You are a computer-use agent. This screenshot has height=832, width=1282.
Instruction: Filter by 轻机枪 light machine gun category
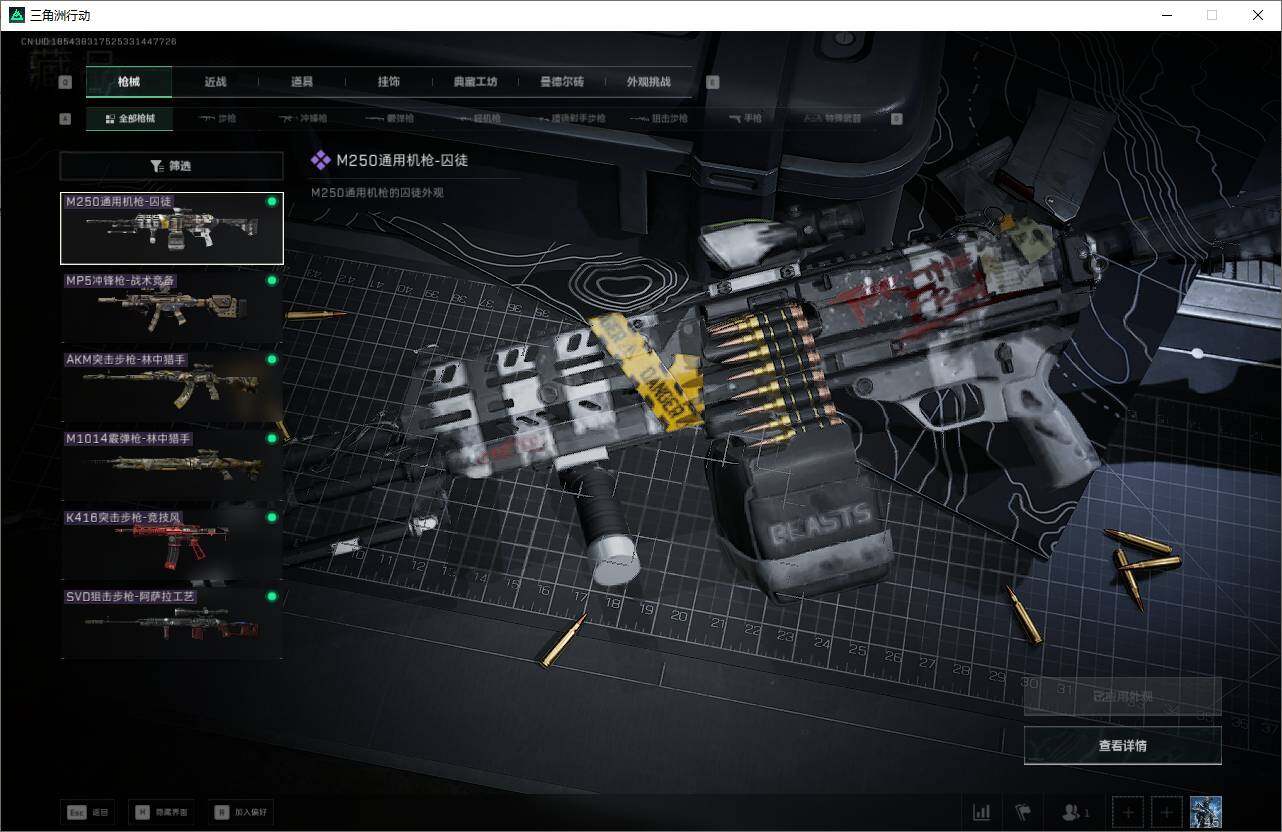[480, 118]
